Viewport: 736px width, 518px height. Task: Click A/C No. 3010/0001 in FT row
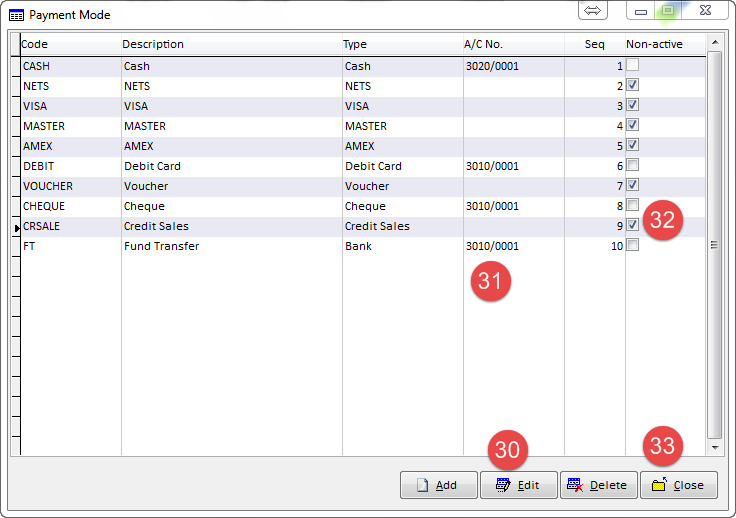514,246
